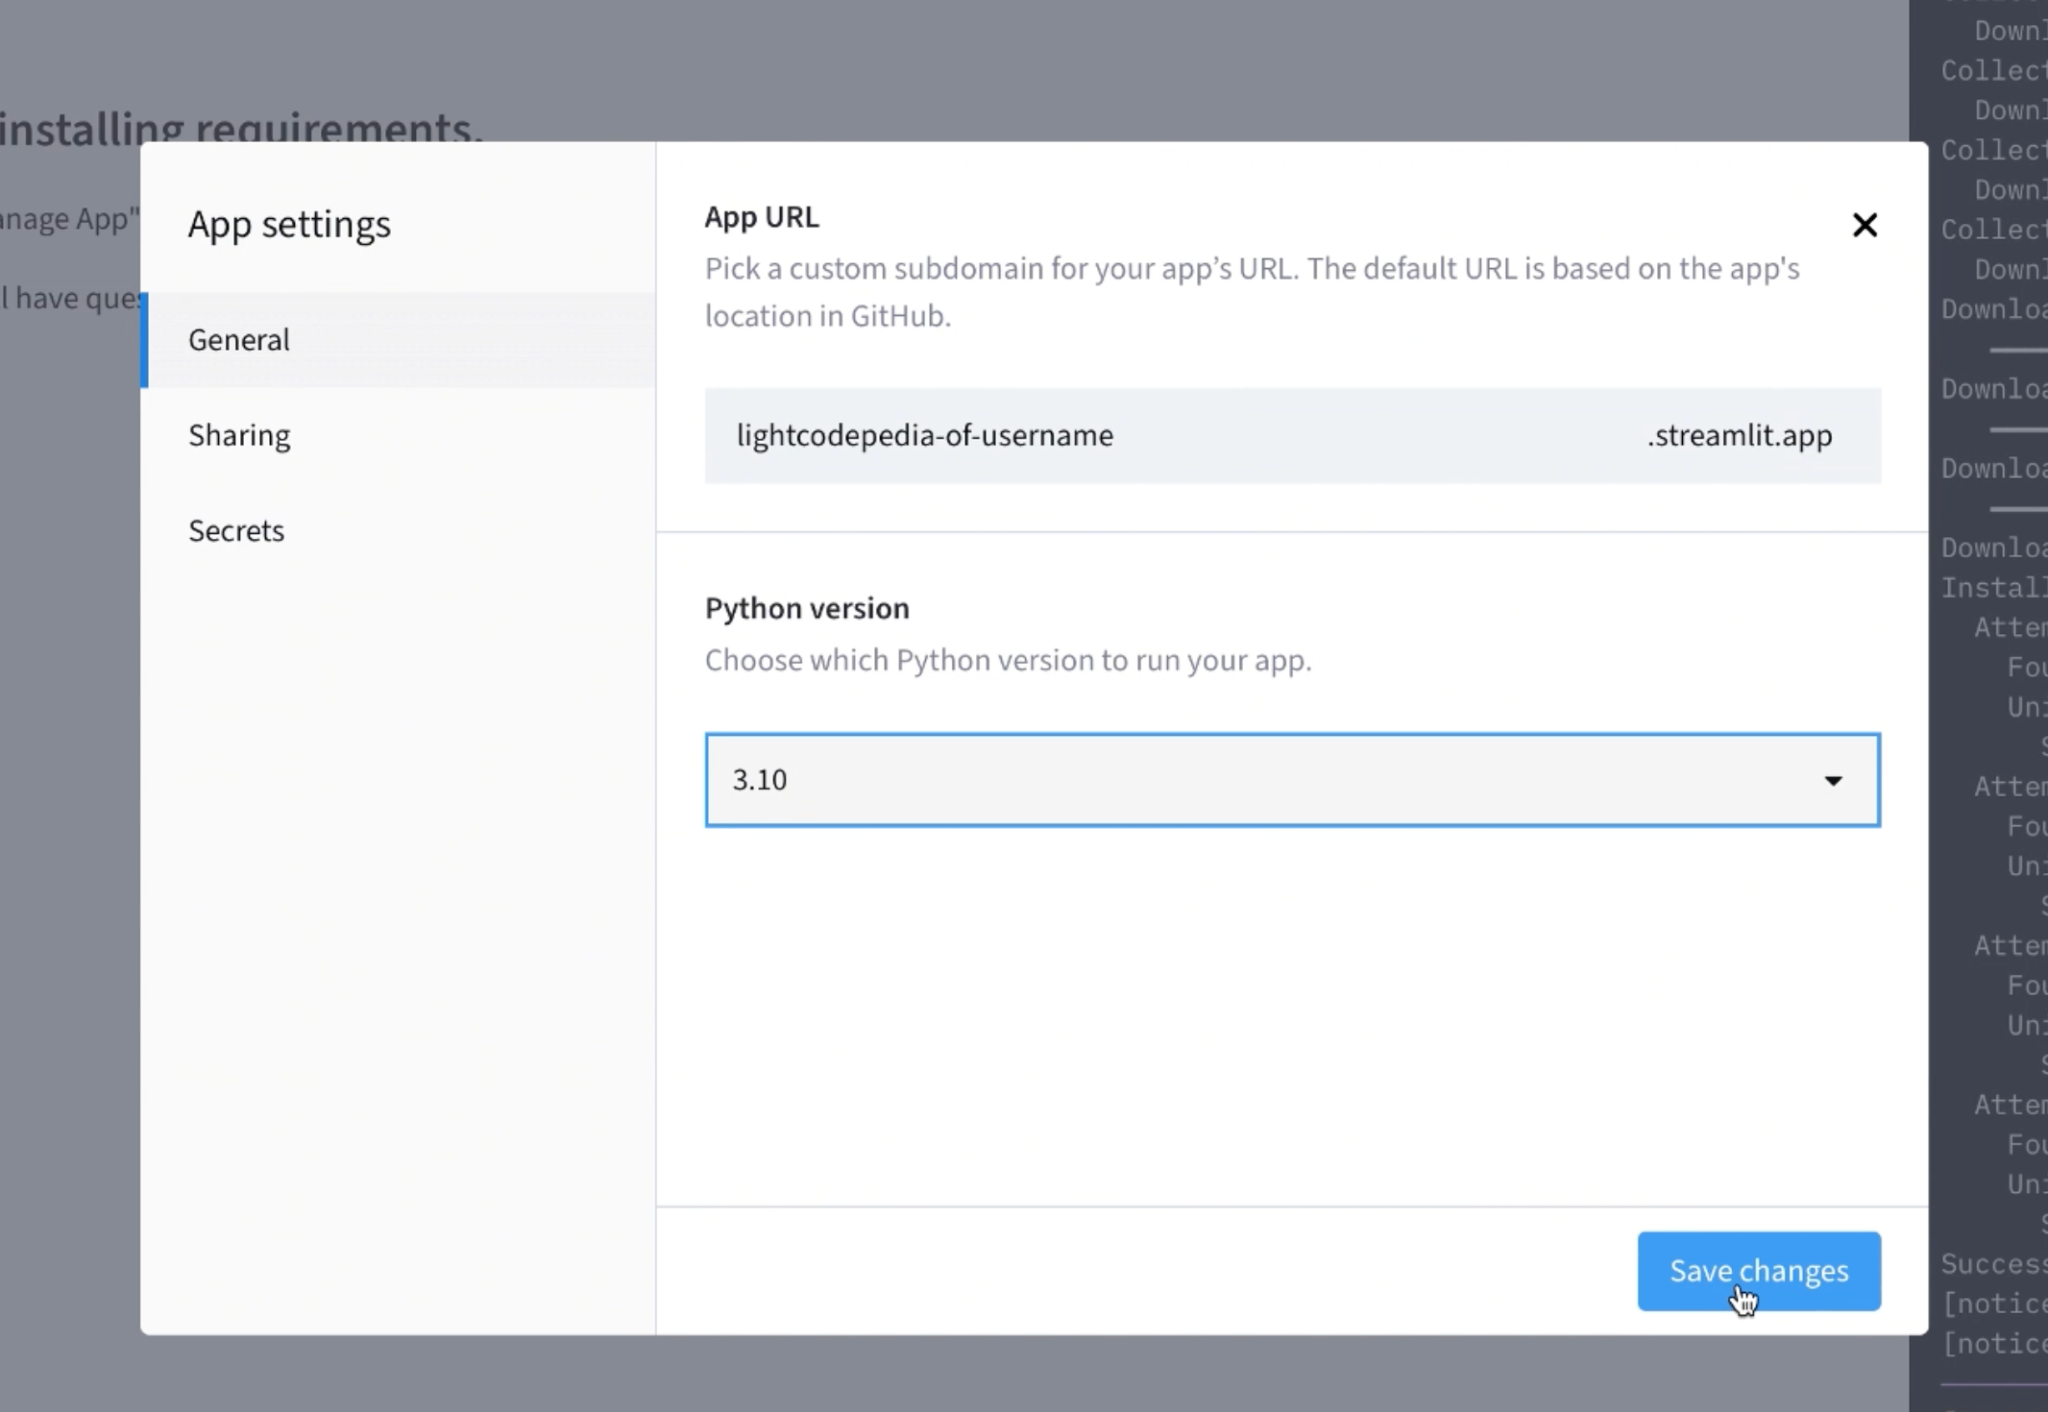
Task: Click the Python version dropdown arrow
Action: tap(1832, 780)
